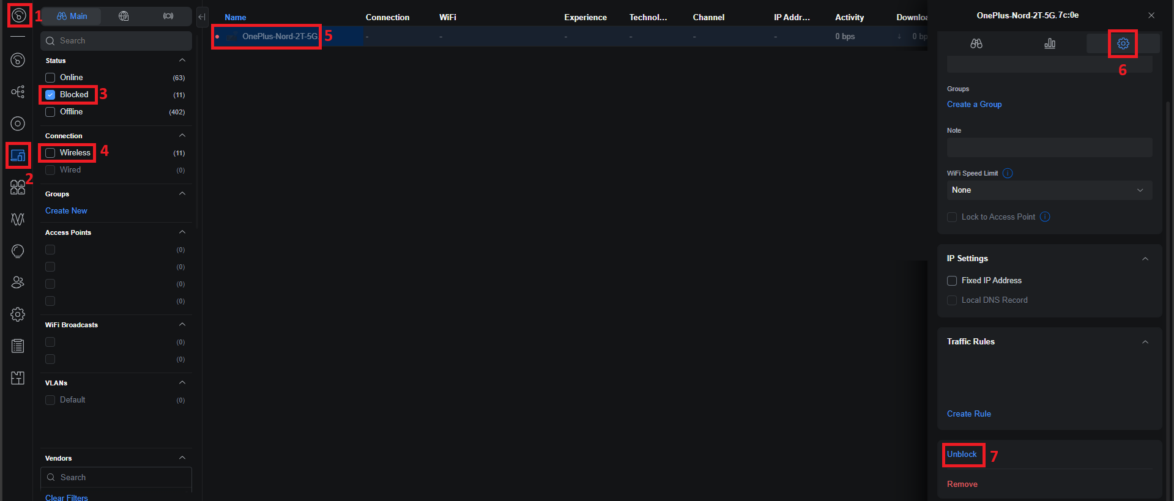Enable the Wireless connection filter
Viewport: 1174px width, 501px height.
pos(50,153)
